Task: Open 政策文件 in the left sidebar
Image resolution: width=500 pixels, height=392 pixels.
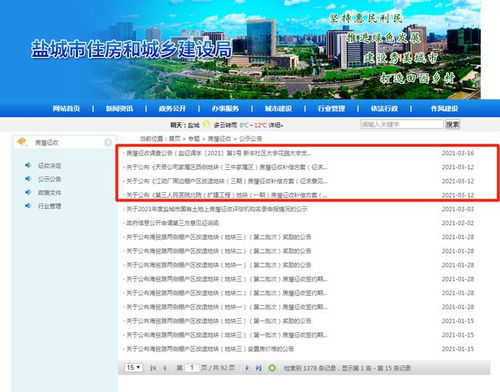Action: click(x=49, y=193)
